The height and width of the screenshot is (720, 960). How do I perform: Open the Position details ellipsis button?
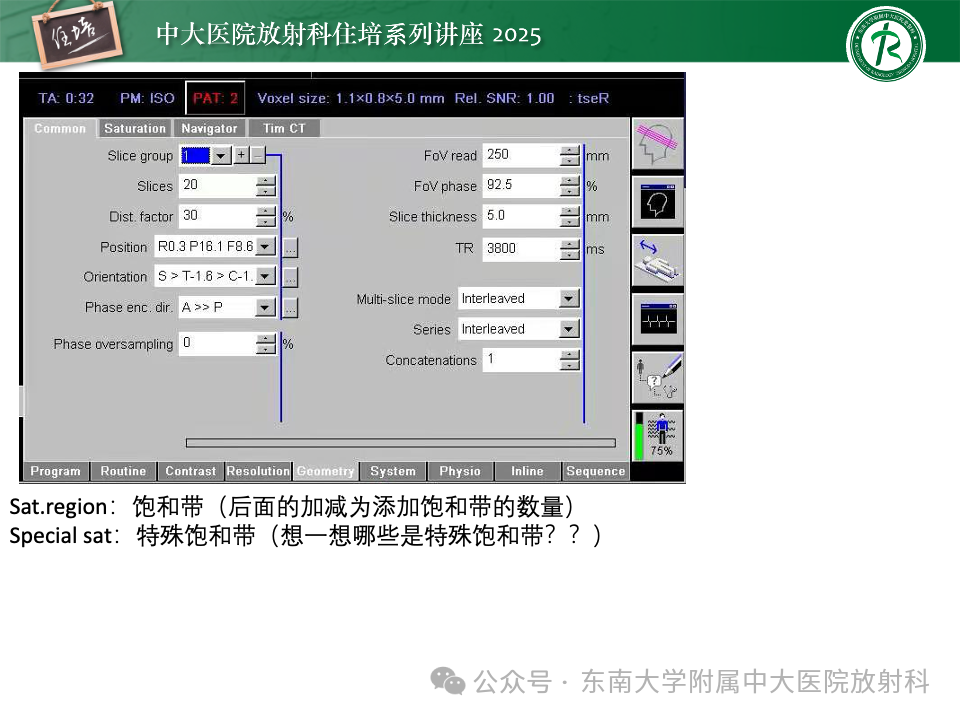click(x=290, y=247)
